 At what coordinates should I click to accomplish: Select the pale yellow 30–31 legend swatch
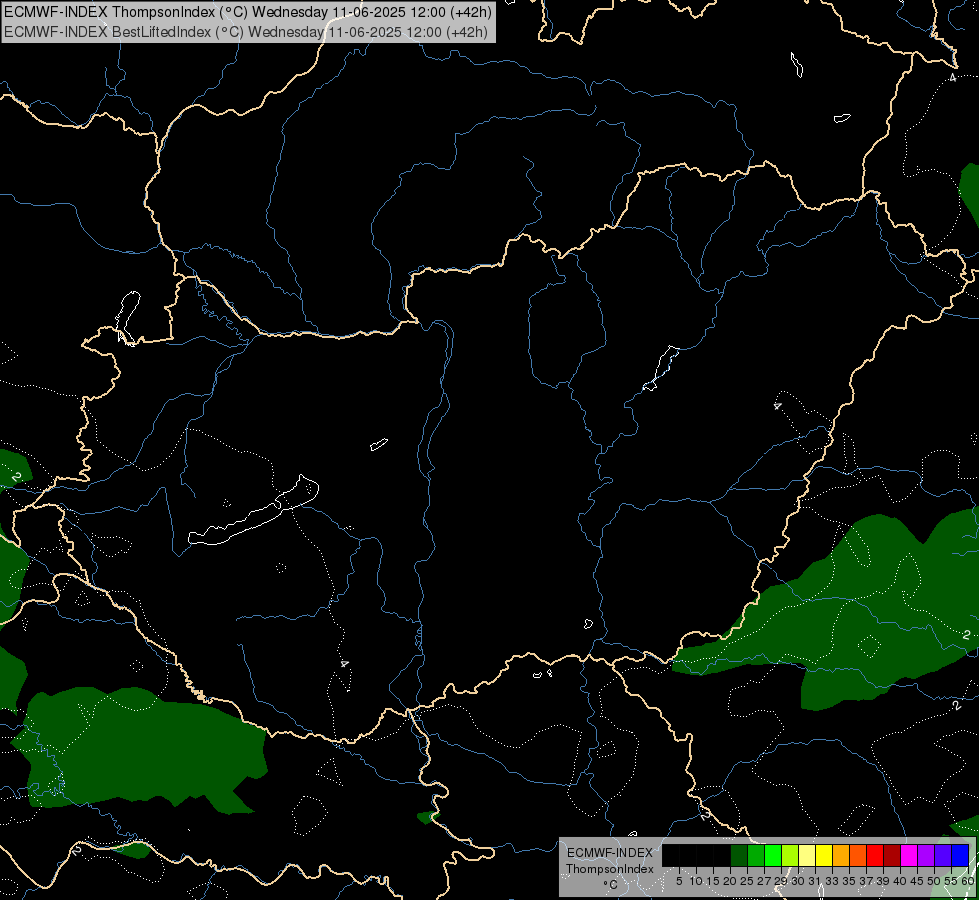click(807, 855)
